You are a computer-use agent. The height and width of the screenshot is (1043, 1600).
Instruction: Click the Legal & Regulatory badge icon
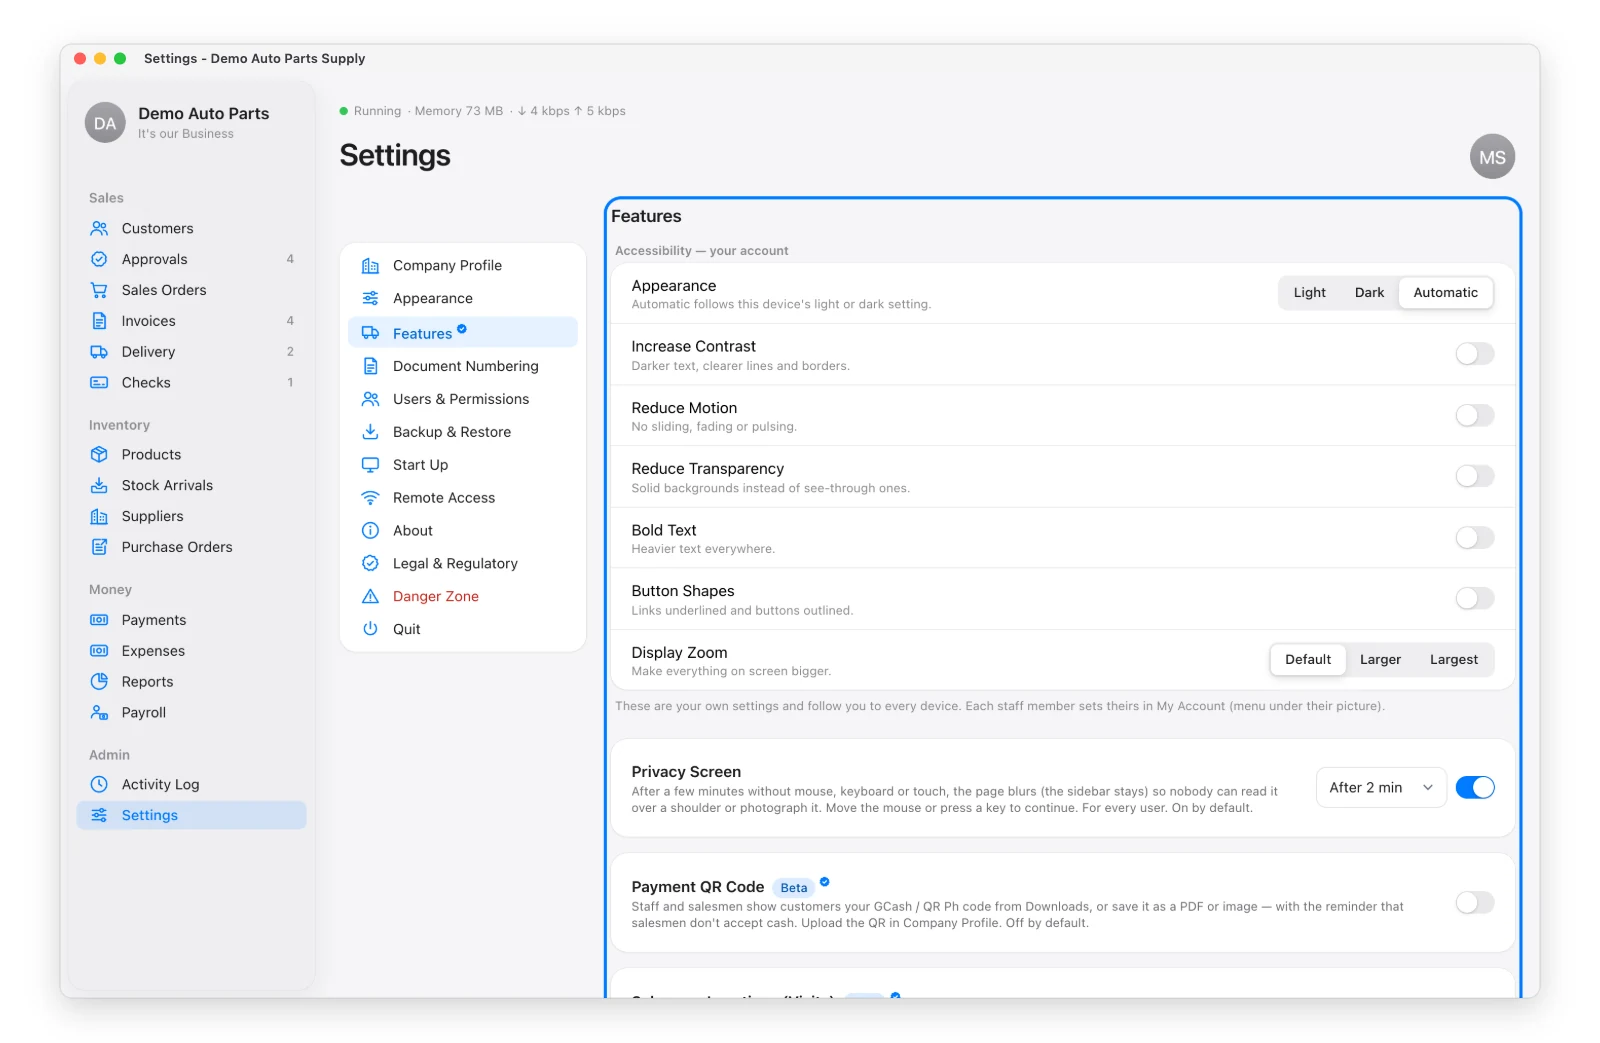370,564
